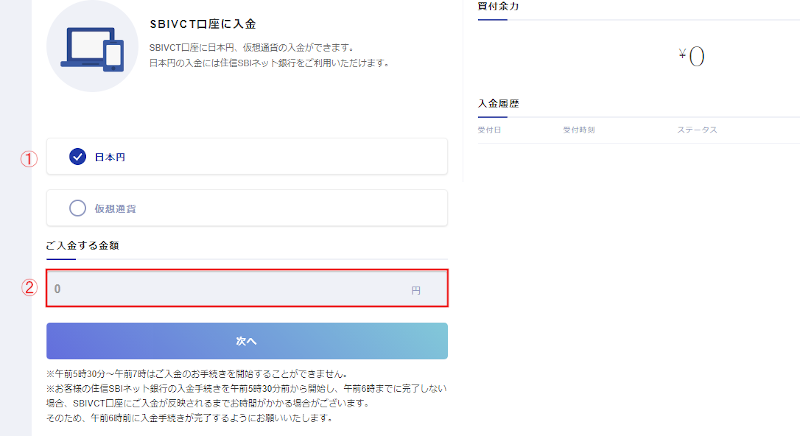Click the 円 unit label in amount field
This screenshot has height=436, width=800.
point(416,290)
